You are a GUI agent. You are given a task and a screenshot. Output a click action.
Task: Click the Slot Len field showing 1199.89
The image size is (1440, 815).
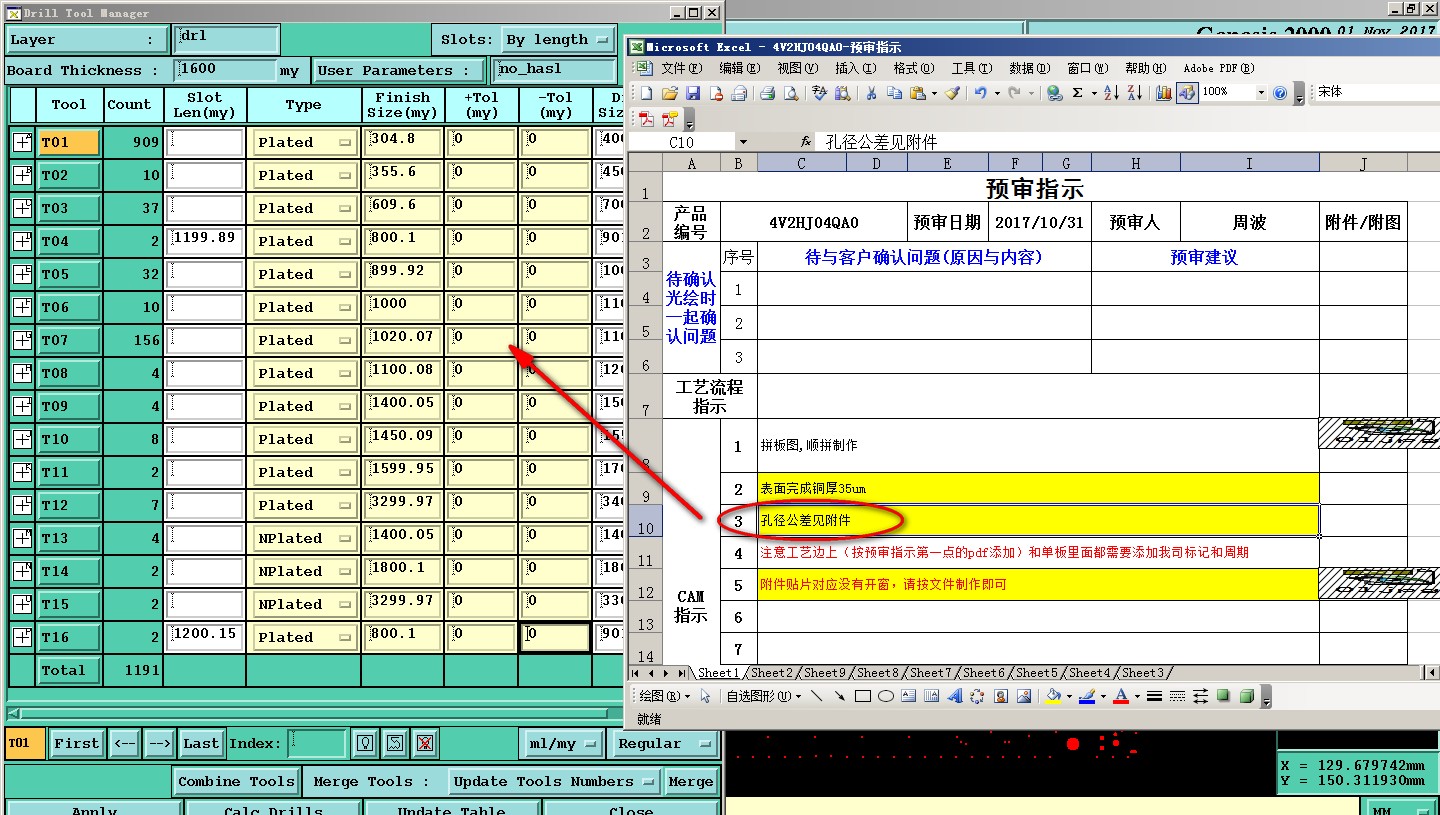click(x=205, y=241)
